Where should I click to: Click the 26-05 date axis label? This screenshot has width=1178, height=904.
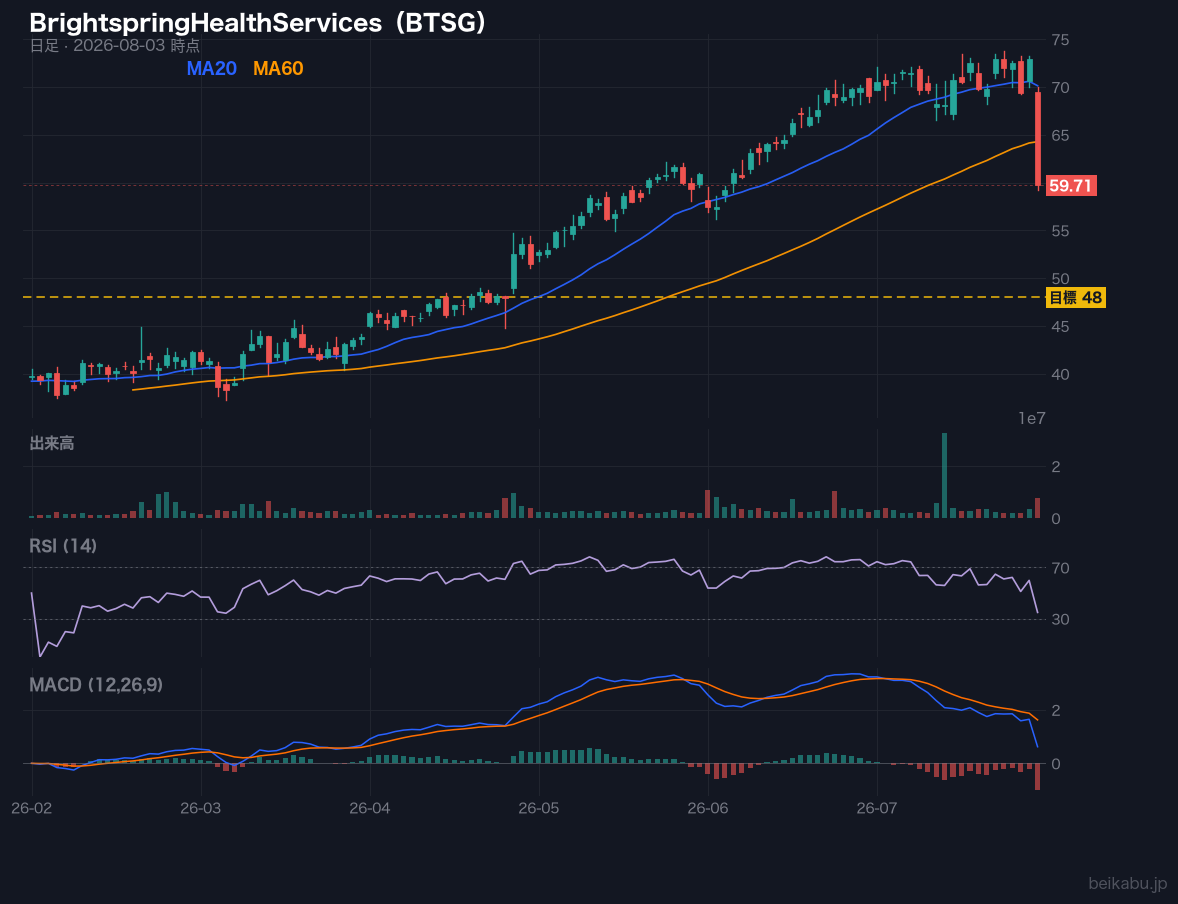pyautogui.click(x=539, y=809)
